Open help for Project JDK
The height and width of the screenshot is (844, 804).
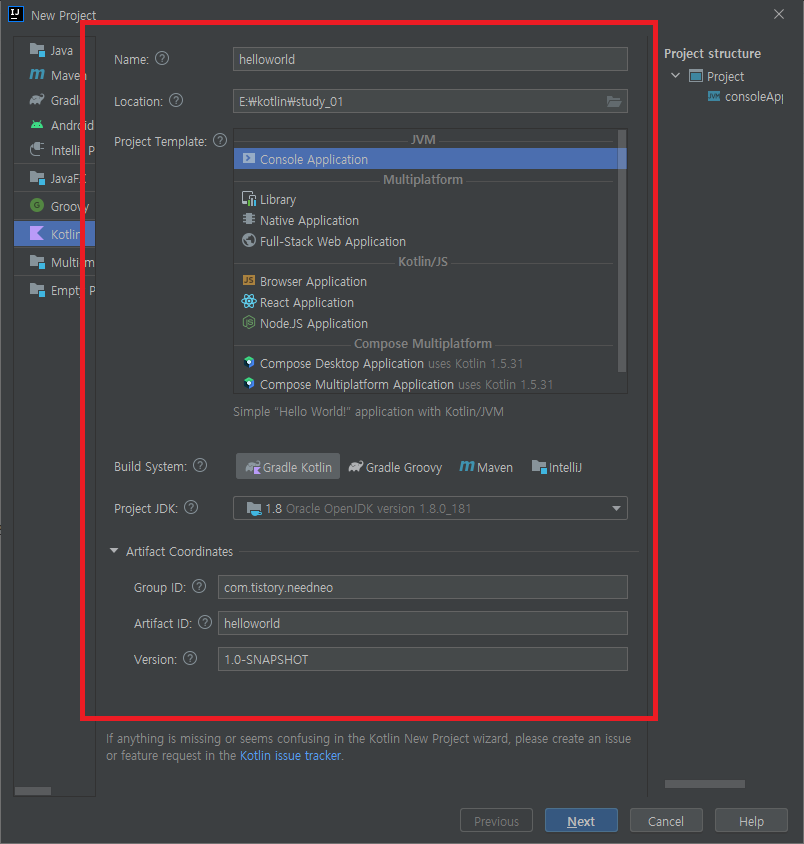point(191,508)
